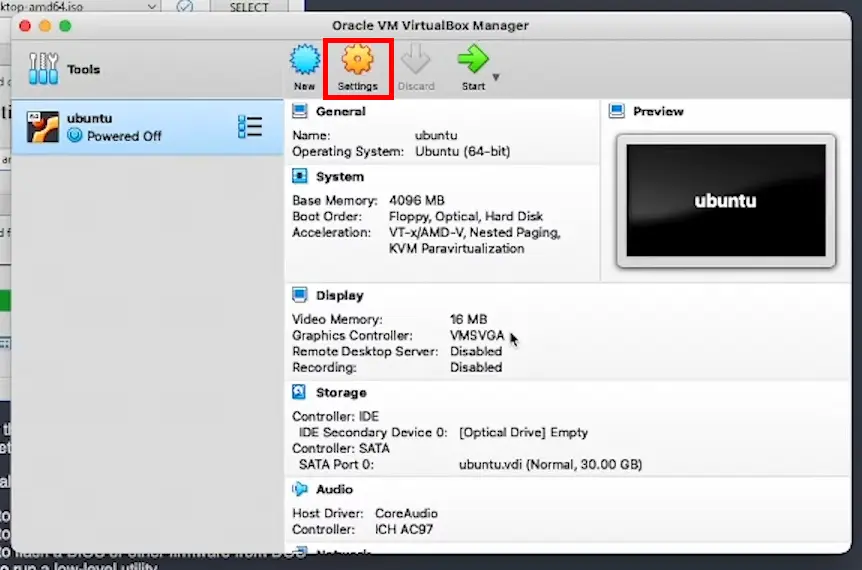Click the Name value ubuntu in General
The height and width of the screenshot is (570, 862).
coord(436,135)
